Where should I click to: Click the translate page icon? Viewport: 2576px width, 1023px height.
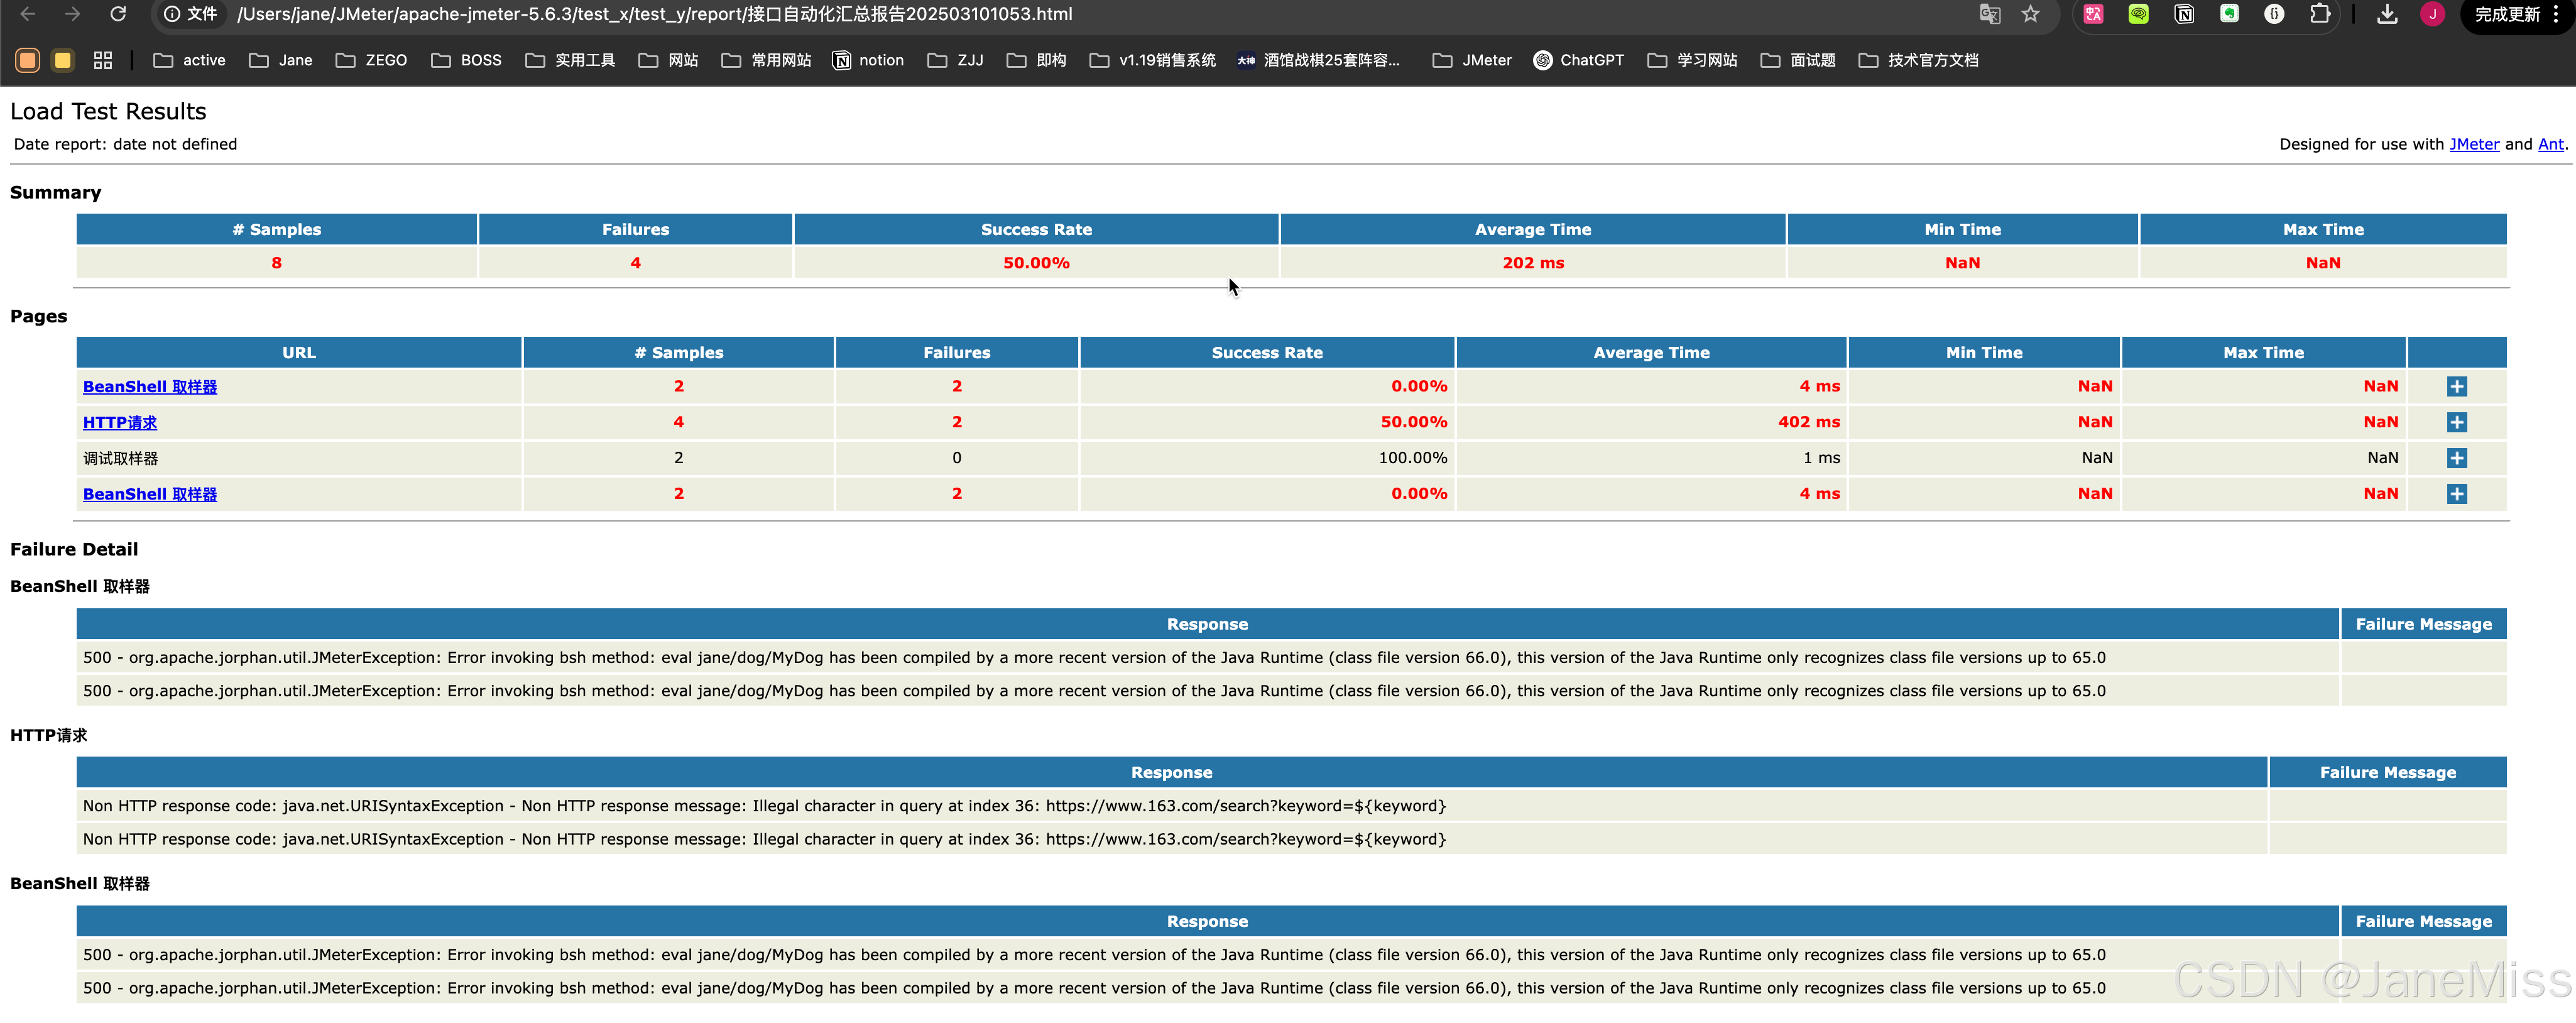[1989, 14]
